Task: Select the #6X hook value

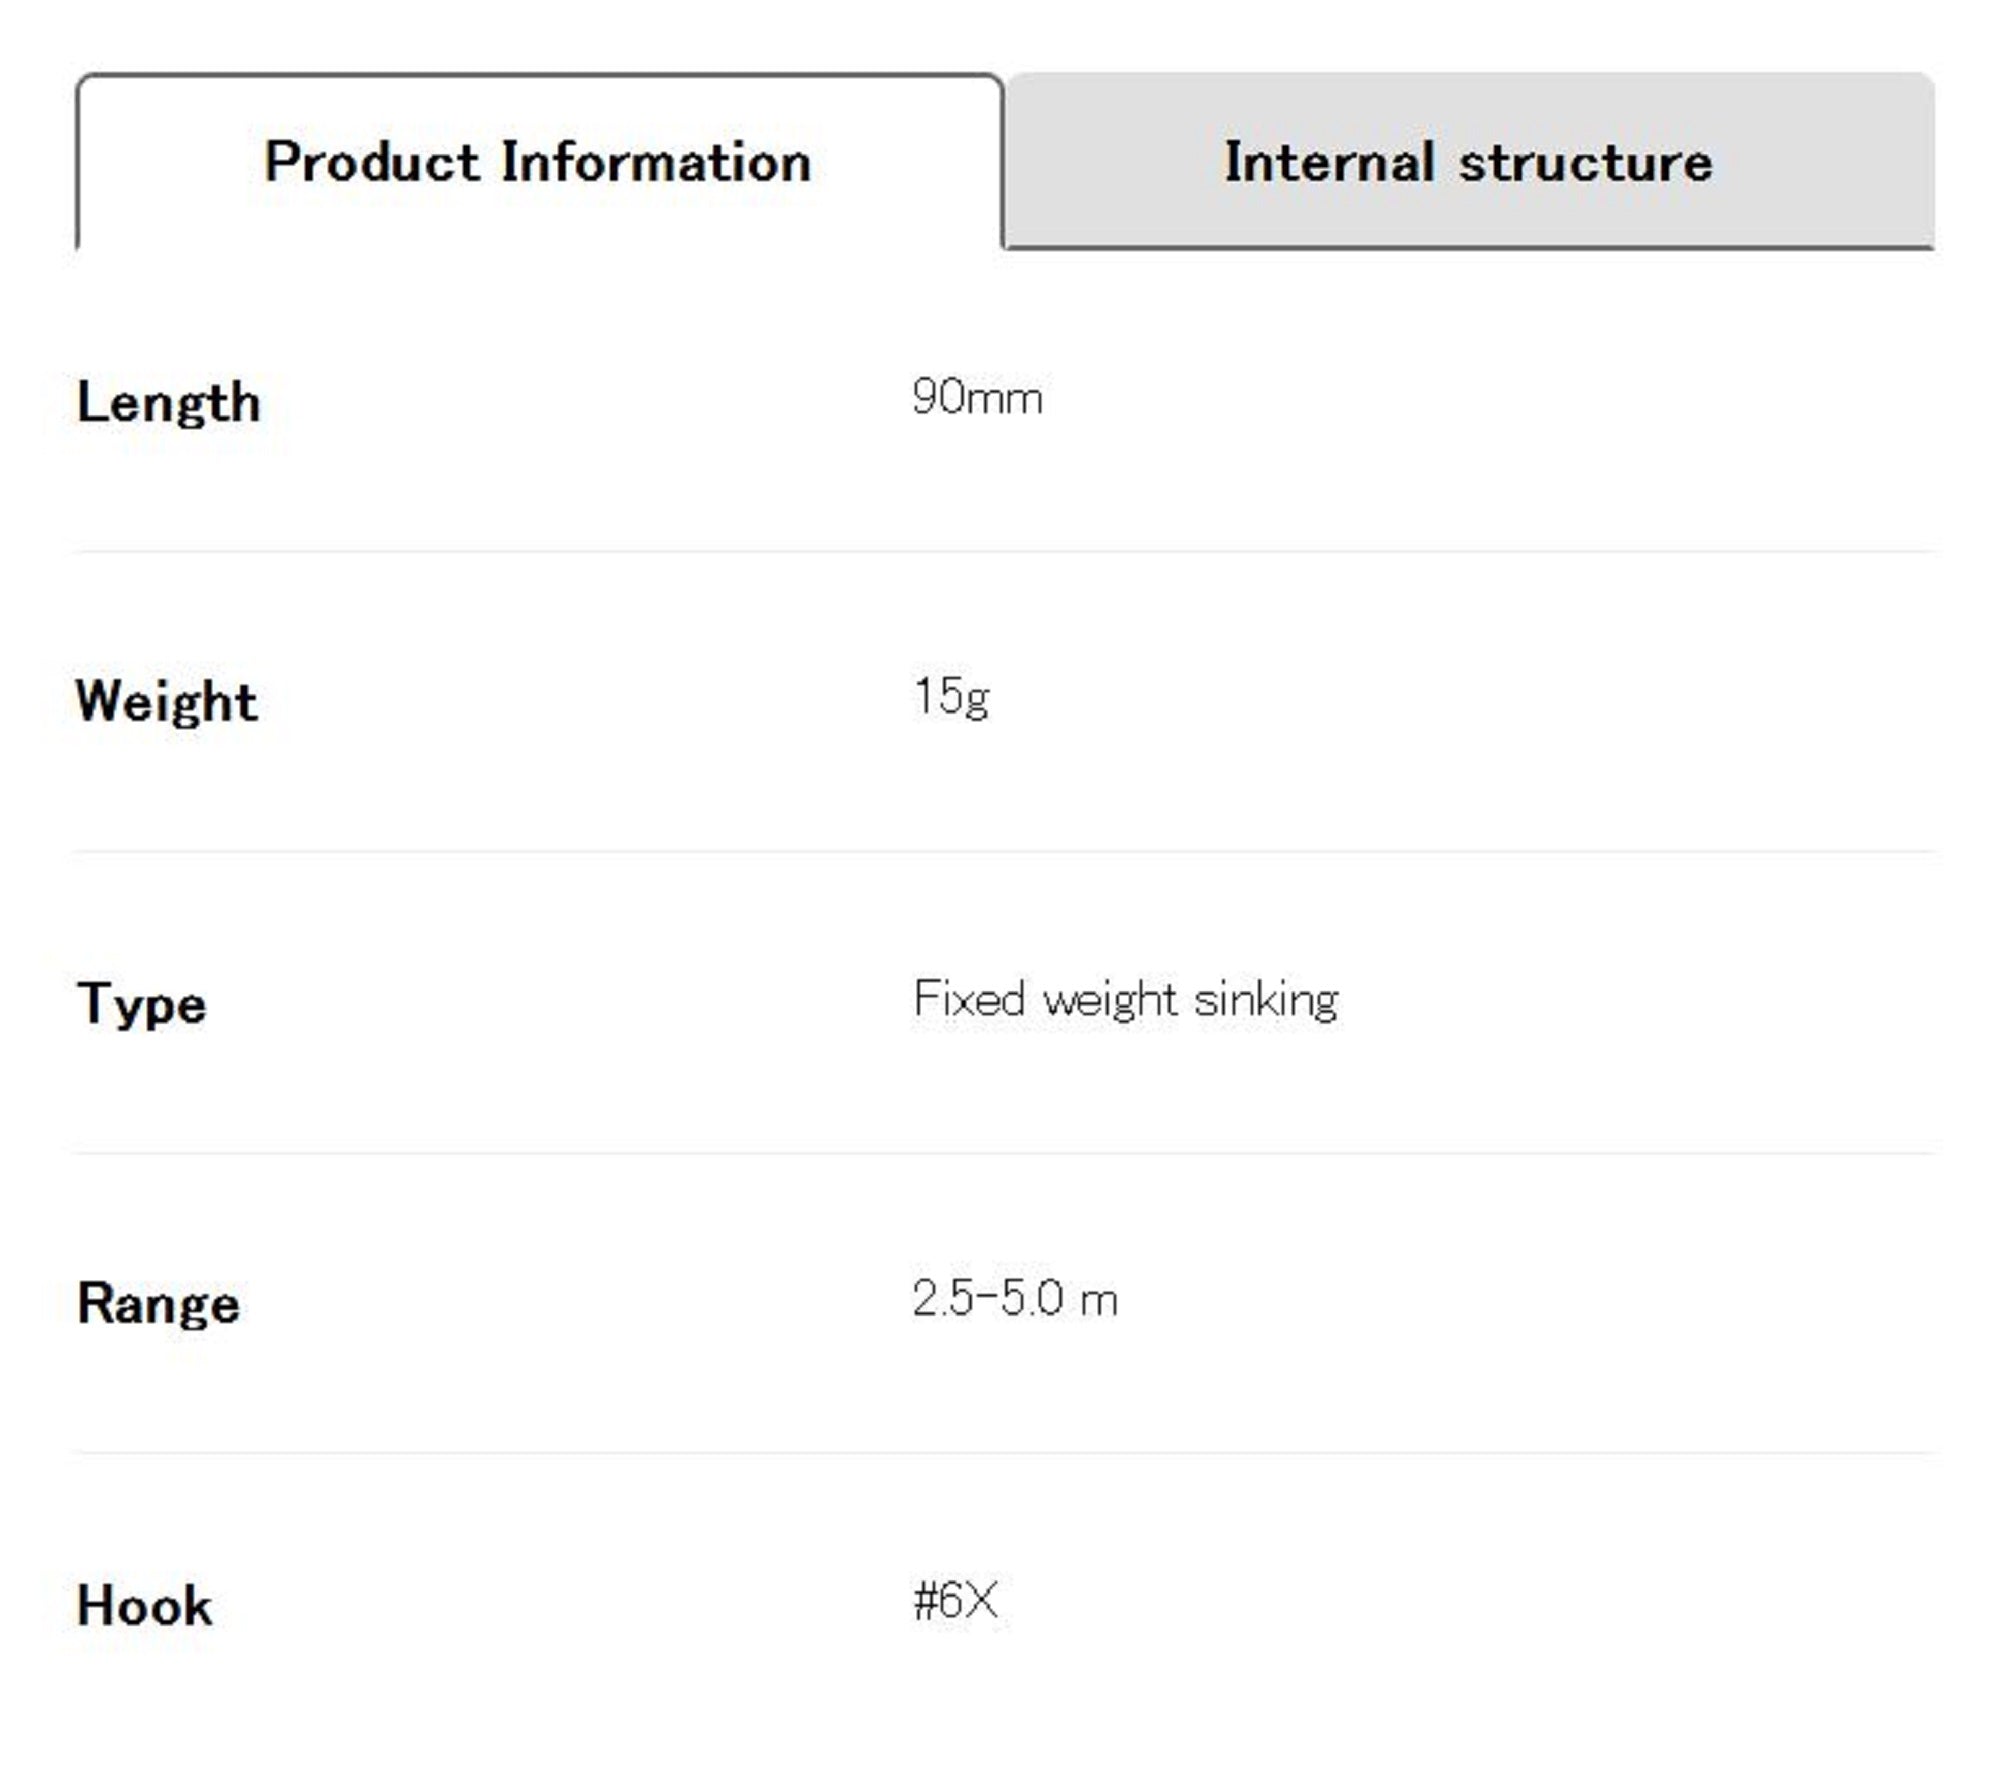Action: (x=955, y=1600)
